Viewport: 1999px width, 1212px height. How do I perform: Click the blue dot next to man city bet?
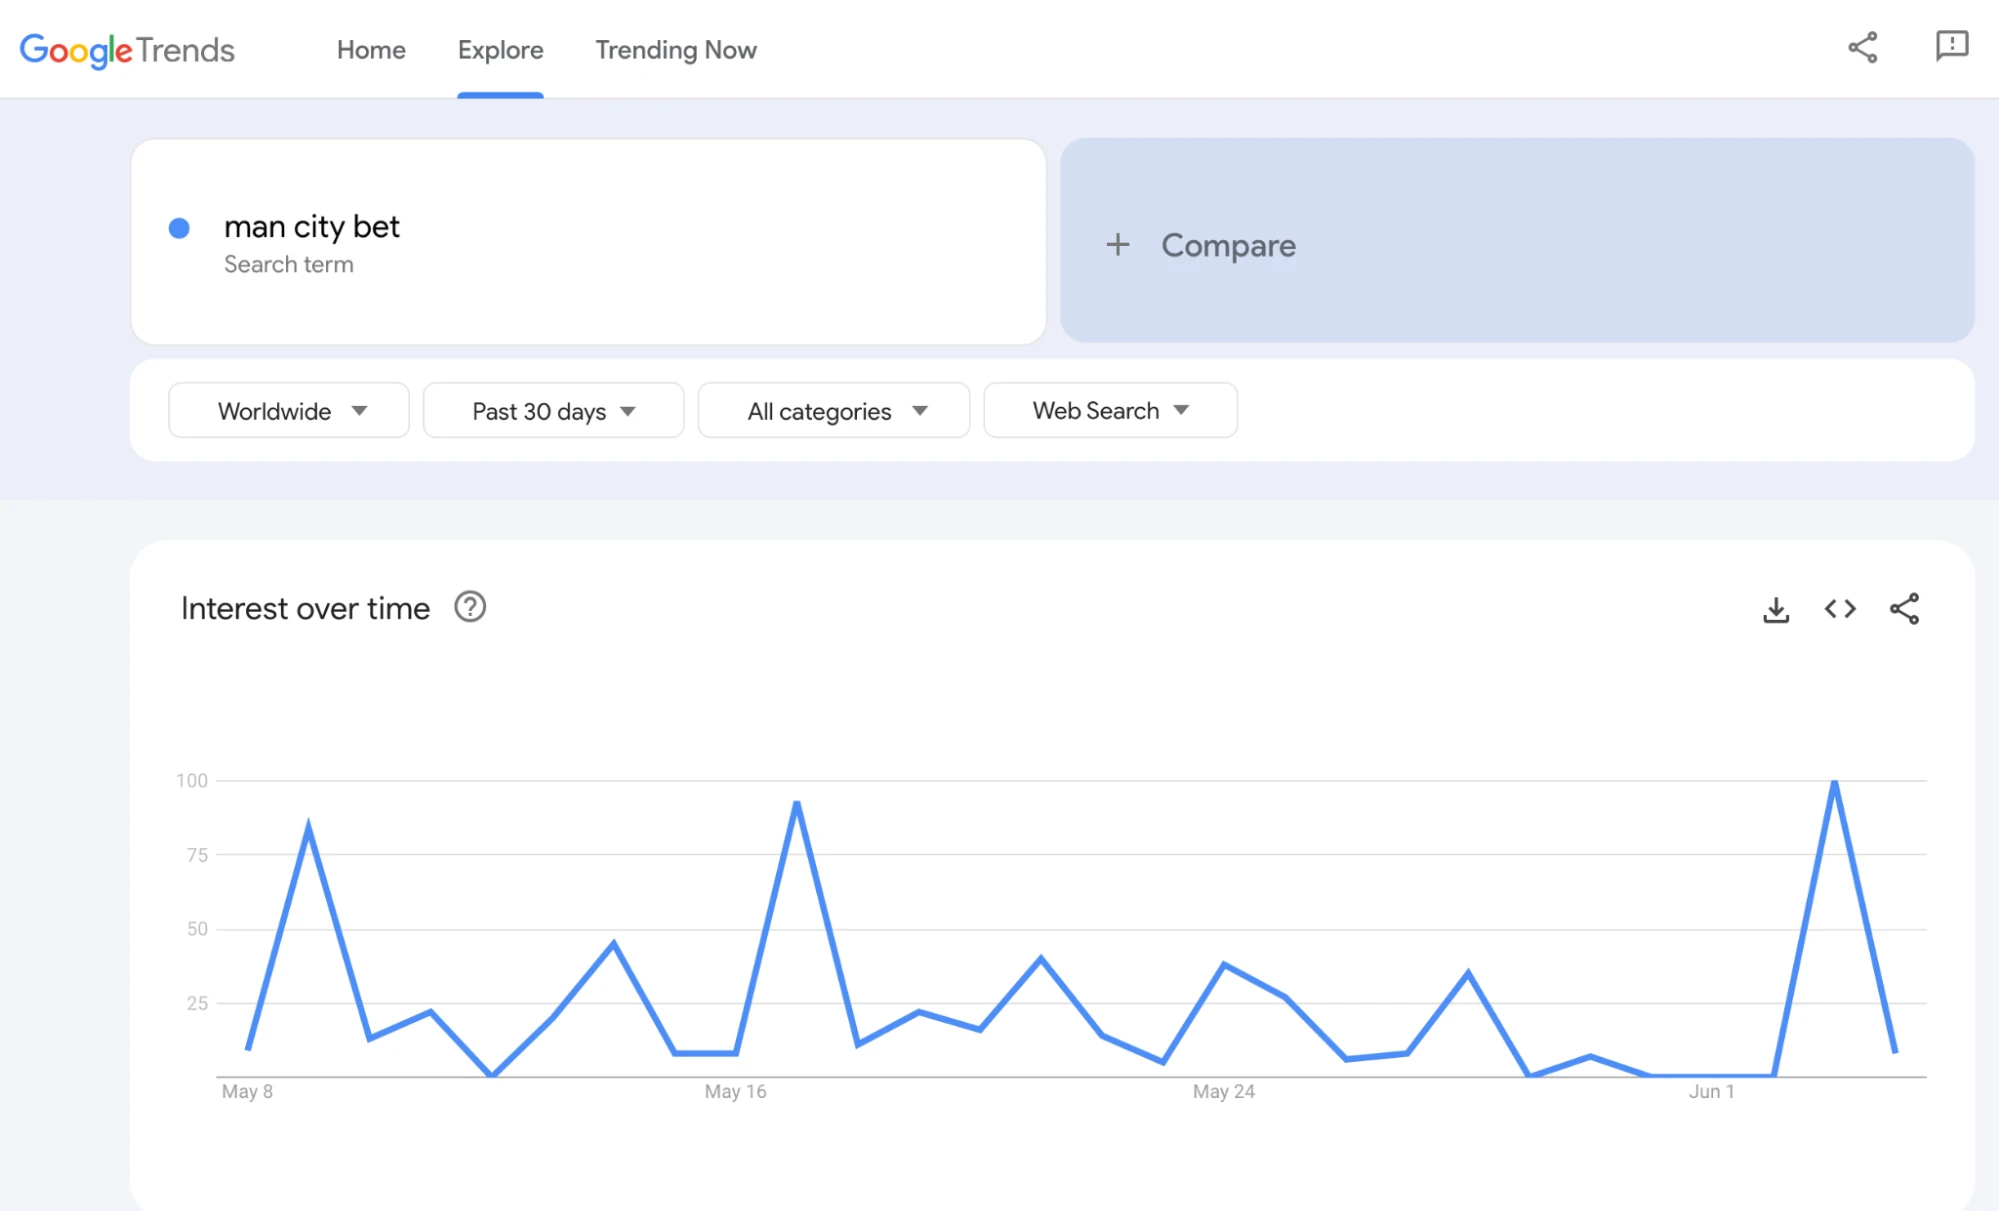(179, 229)
